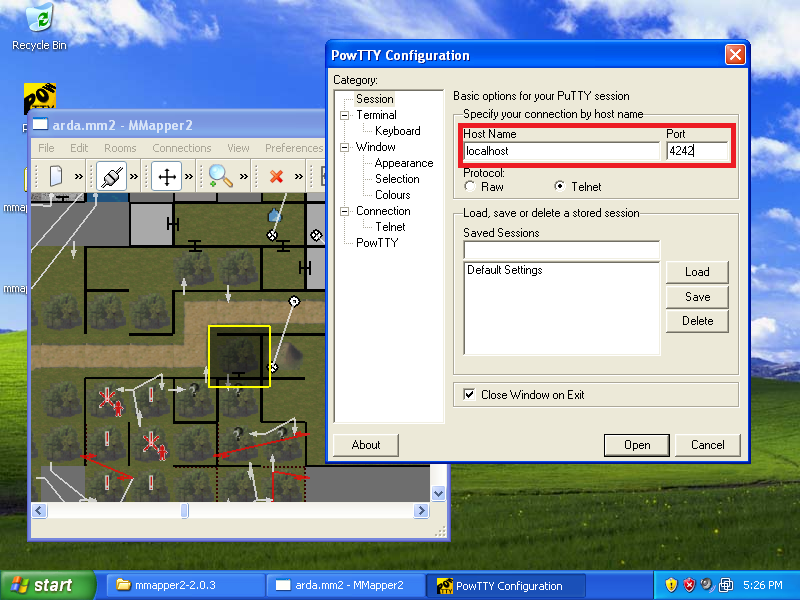Switch to mmapper2-2.0.3 taskbar folder
This screenshot has height=600, width=800.
185,585
